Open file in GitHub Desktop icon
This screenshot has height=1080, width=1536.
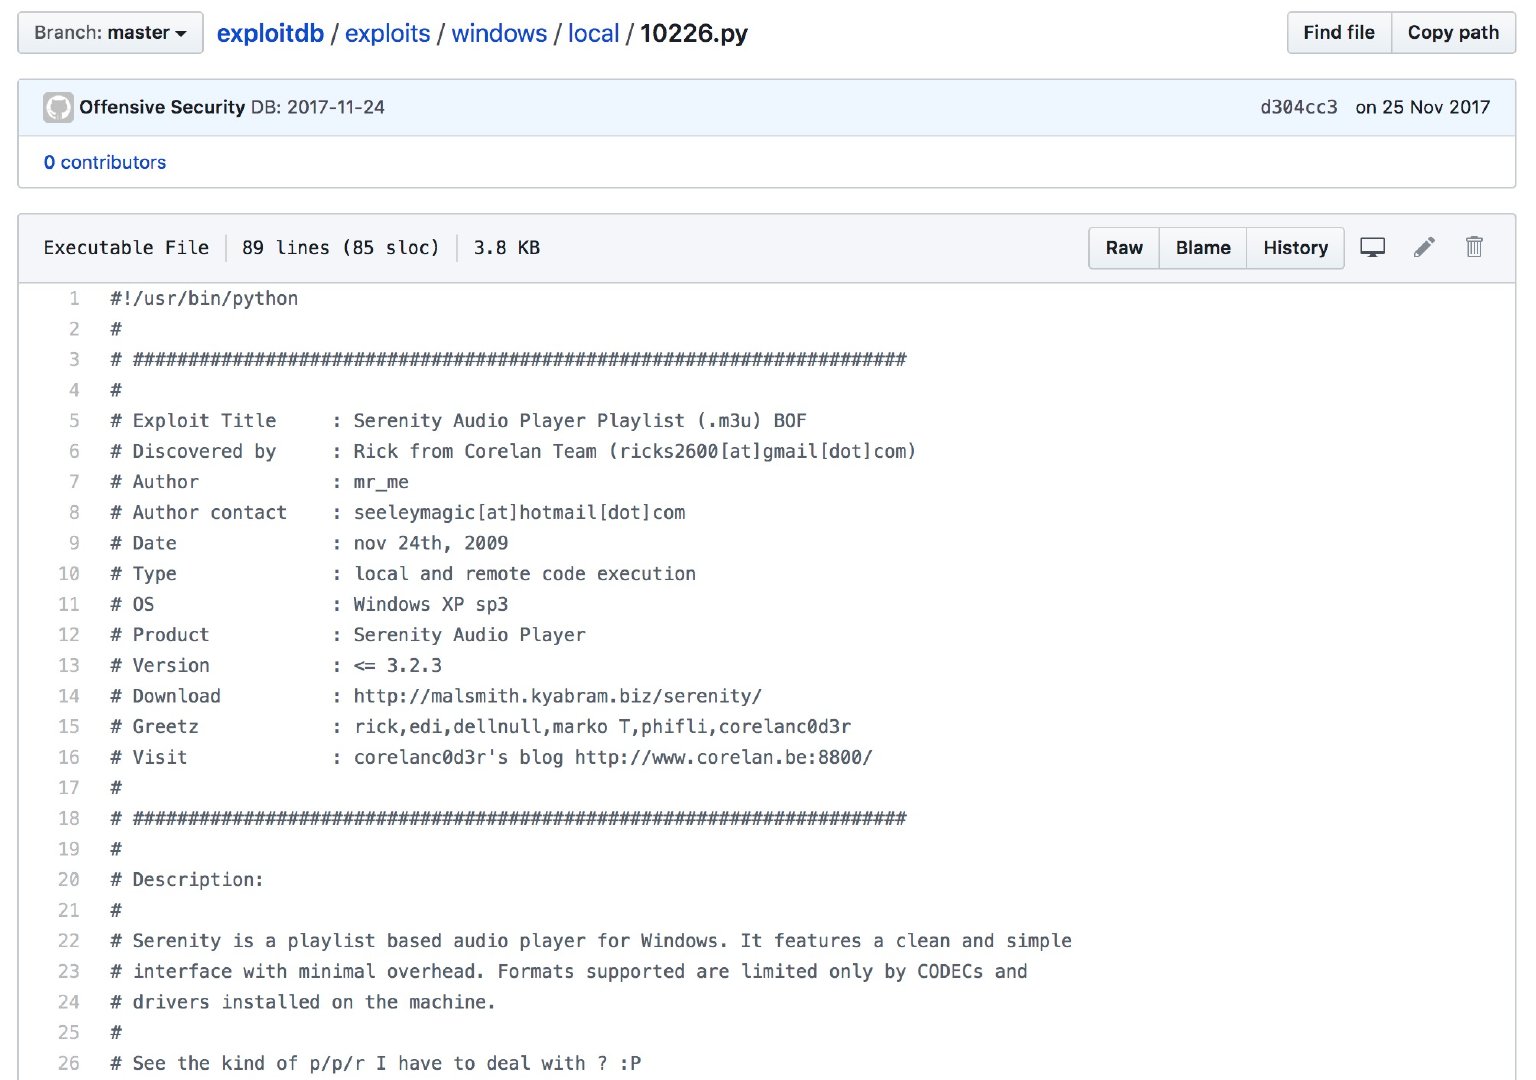[x=1372, y=247]
